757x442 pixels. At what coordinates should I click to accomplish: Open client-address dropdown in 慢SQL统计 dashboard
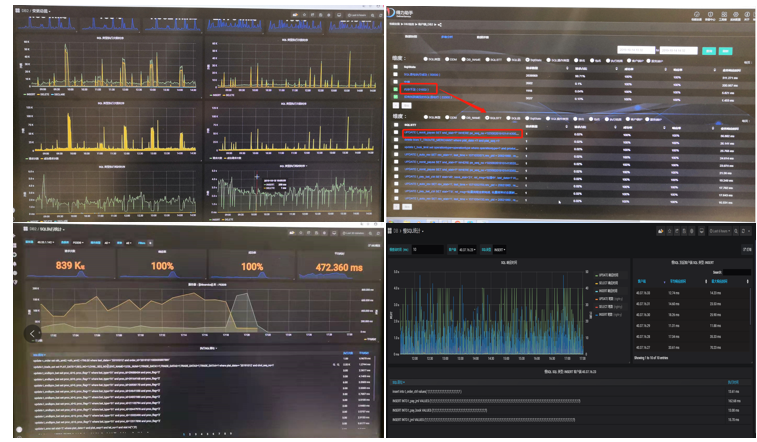pos(466,249)
